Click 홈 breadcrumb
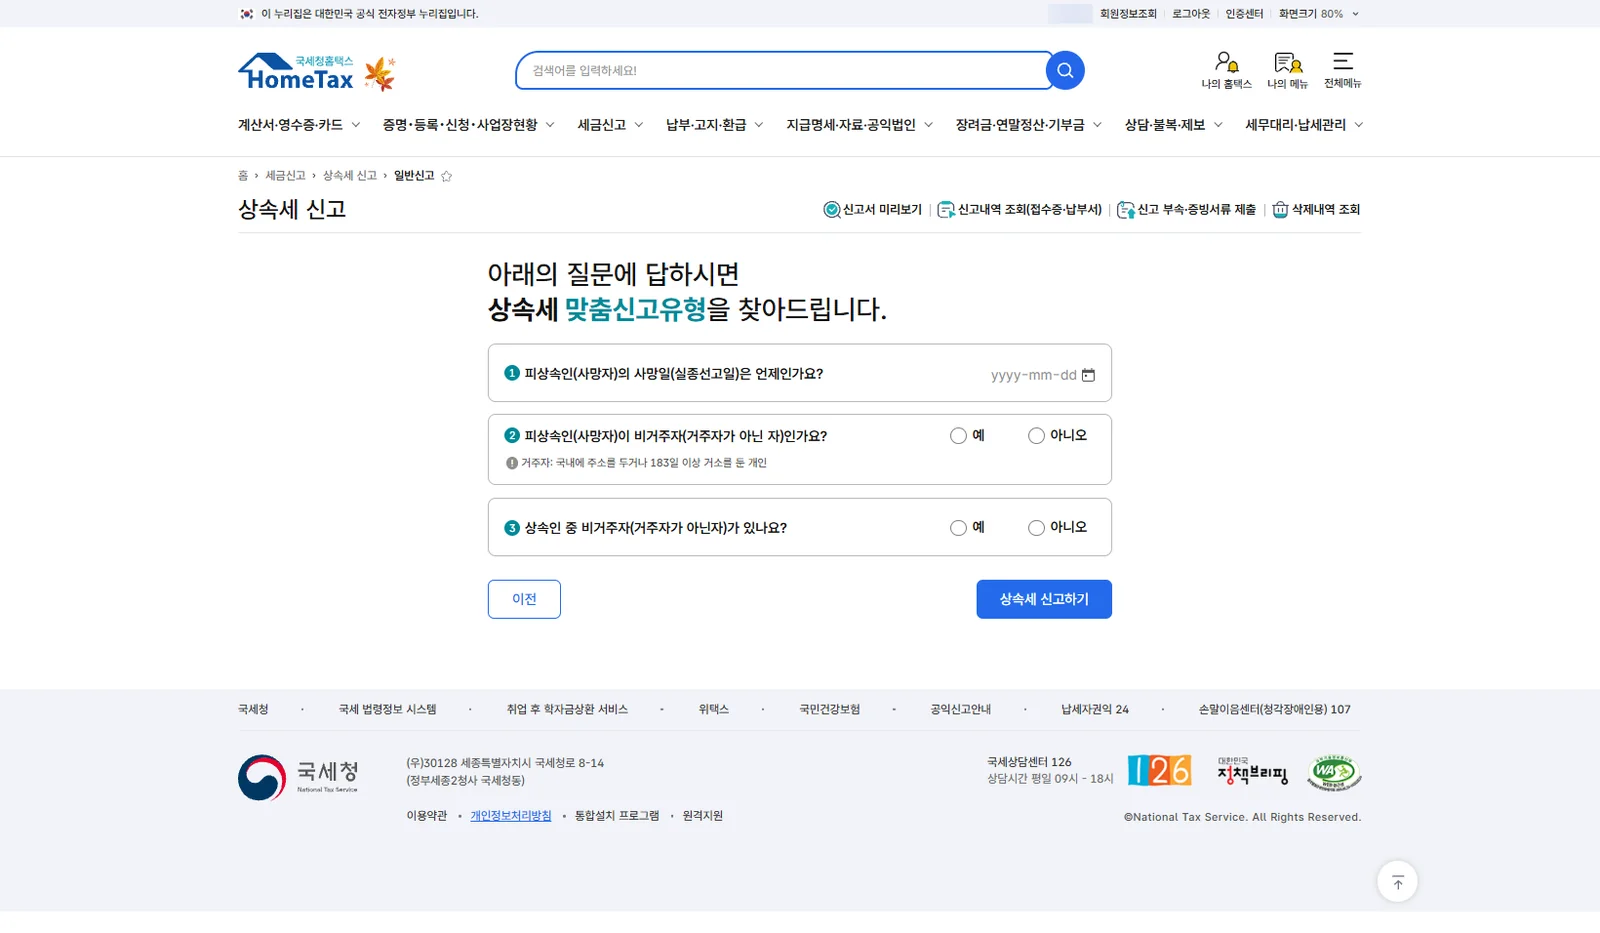The width and height of the screenshot is (1600, 933). pyautogui.click(x=243, y=176)
